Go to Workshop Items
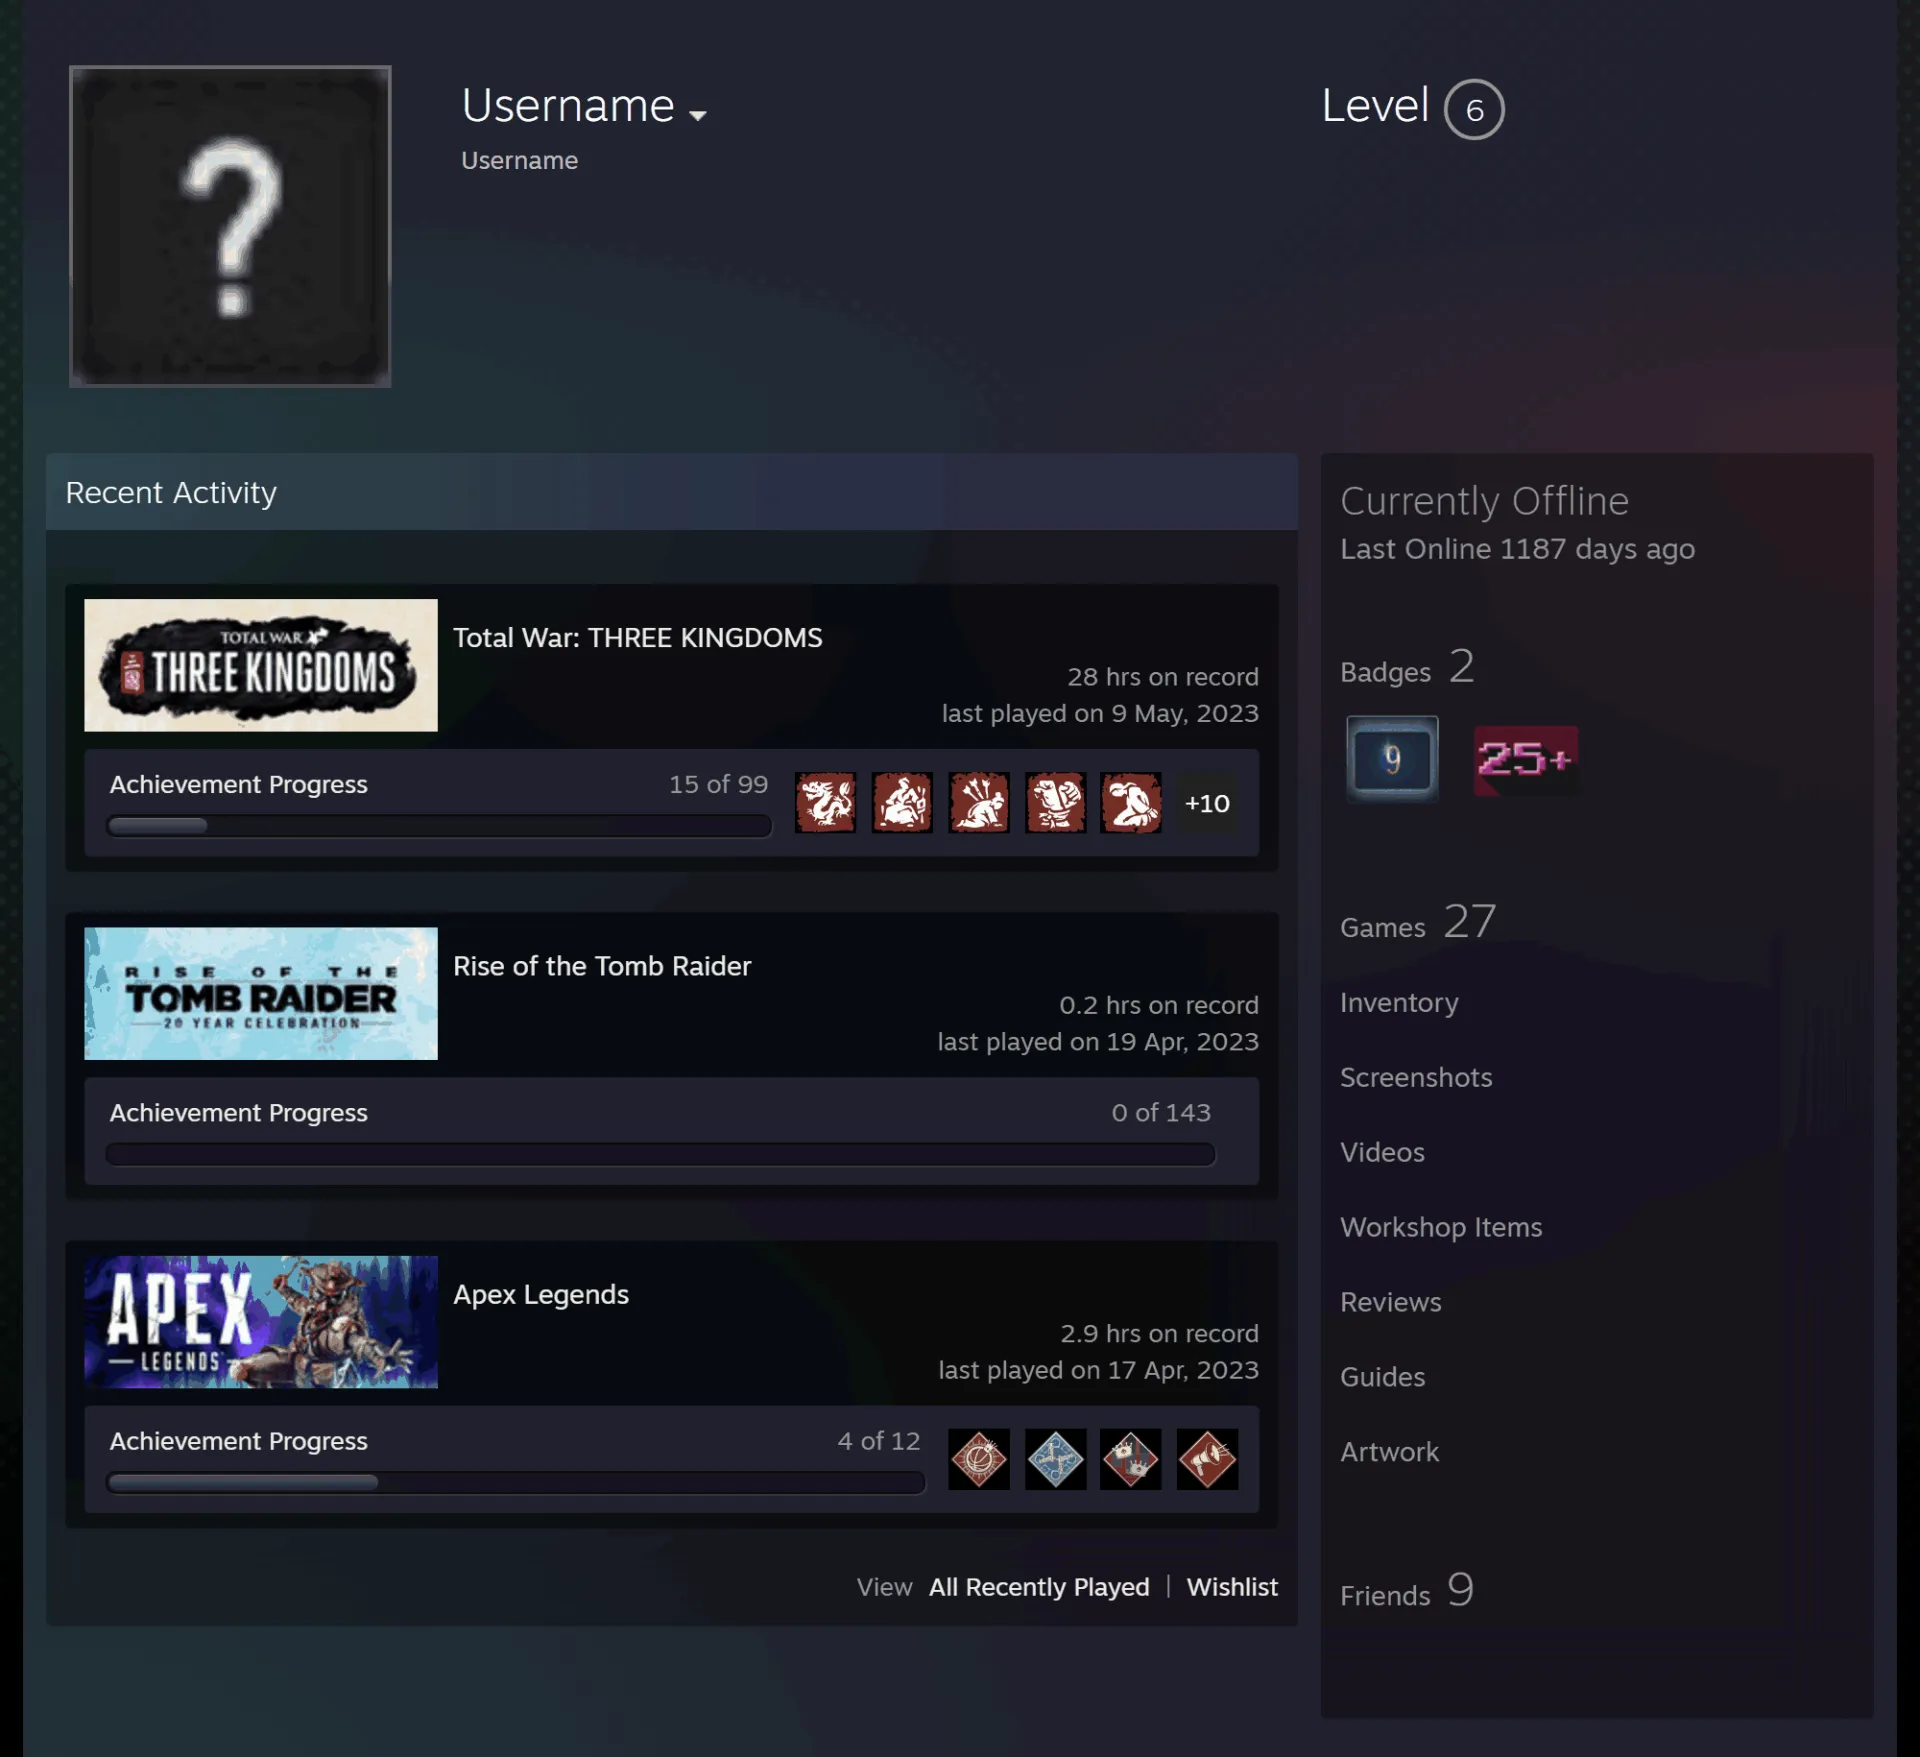The width and height of the screenshot is (1920, 1757). [1441, 1227]
